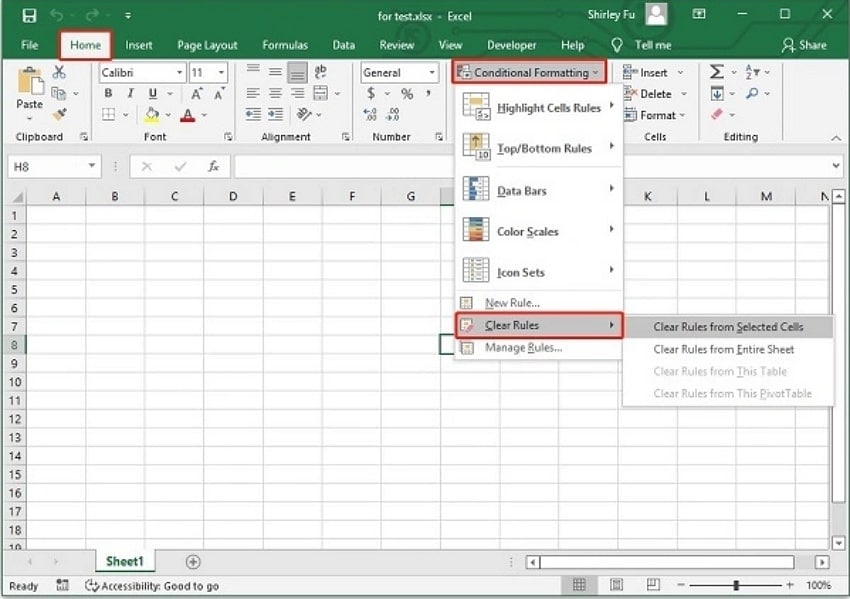Click the Fill Color bucket icon
Image resolution: width=850 pixels, height=599 pixels.
click(x=151, y=113)
